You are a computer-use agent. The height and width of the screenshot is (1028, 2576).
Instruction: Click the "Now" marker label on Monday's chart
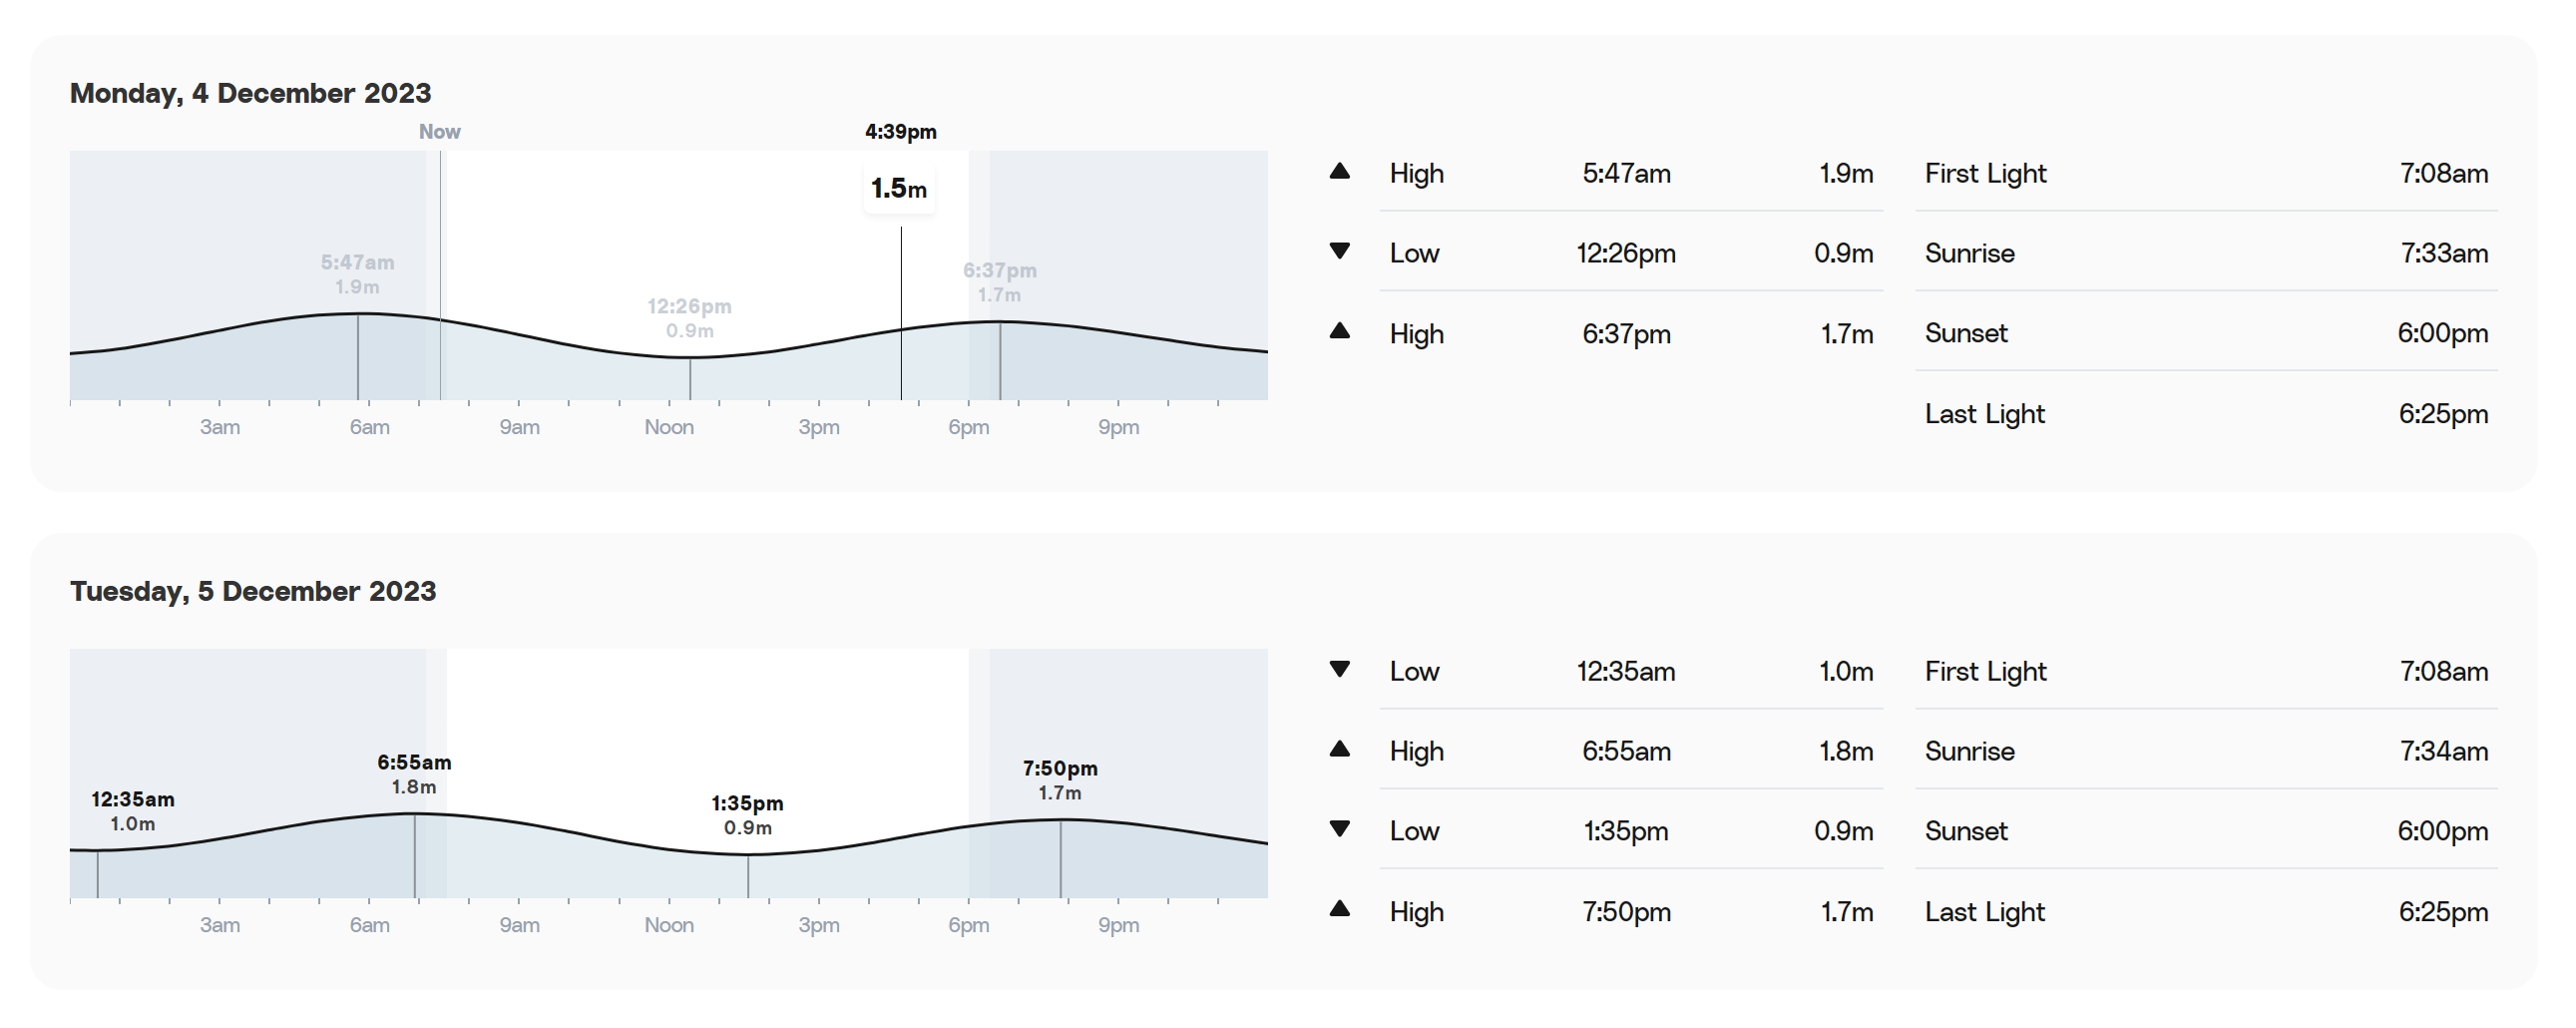(439, 132)
